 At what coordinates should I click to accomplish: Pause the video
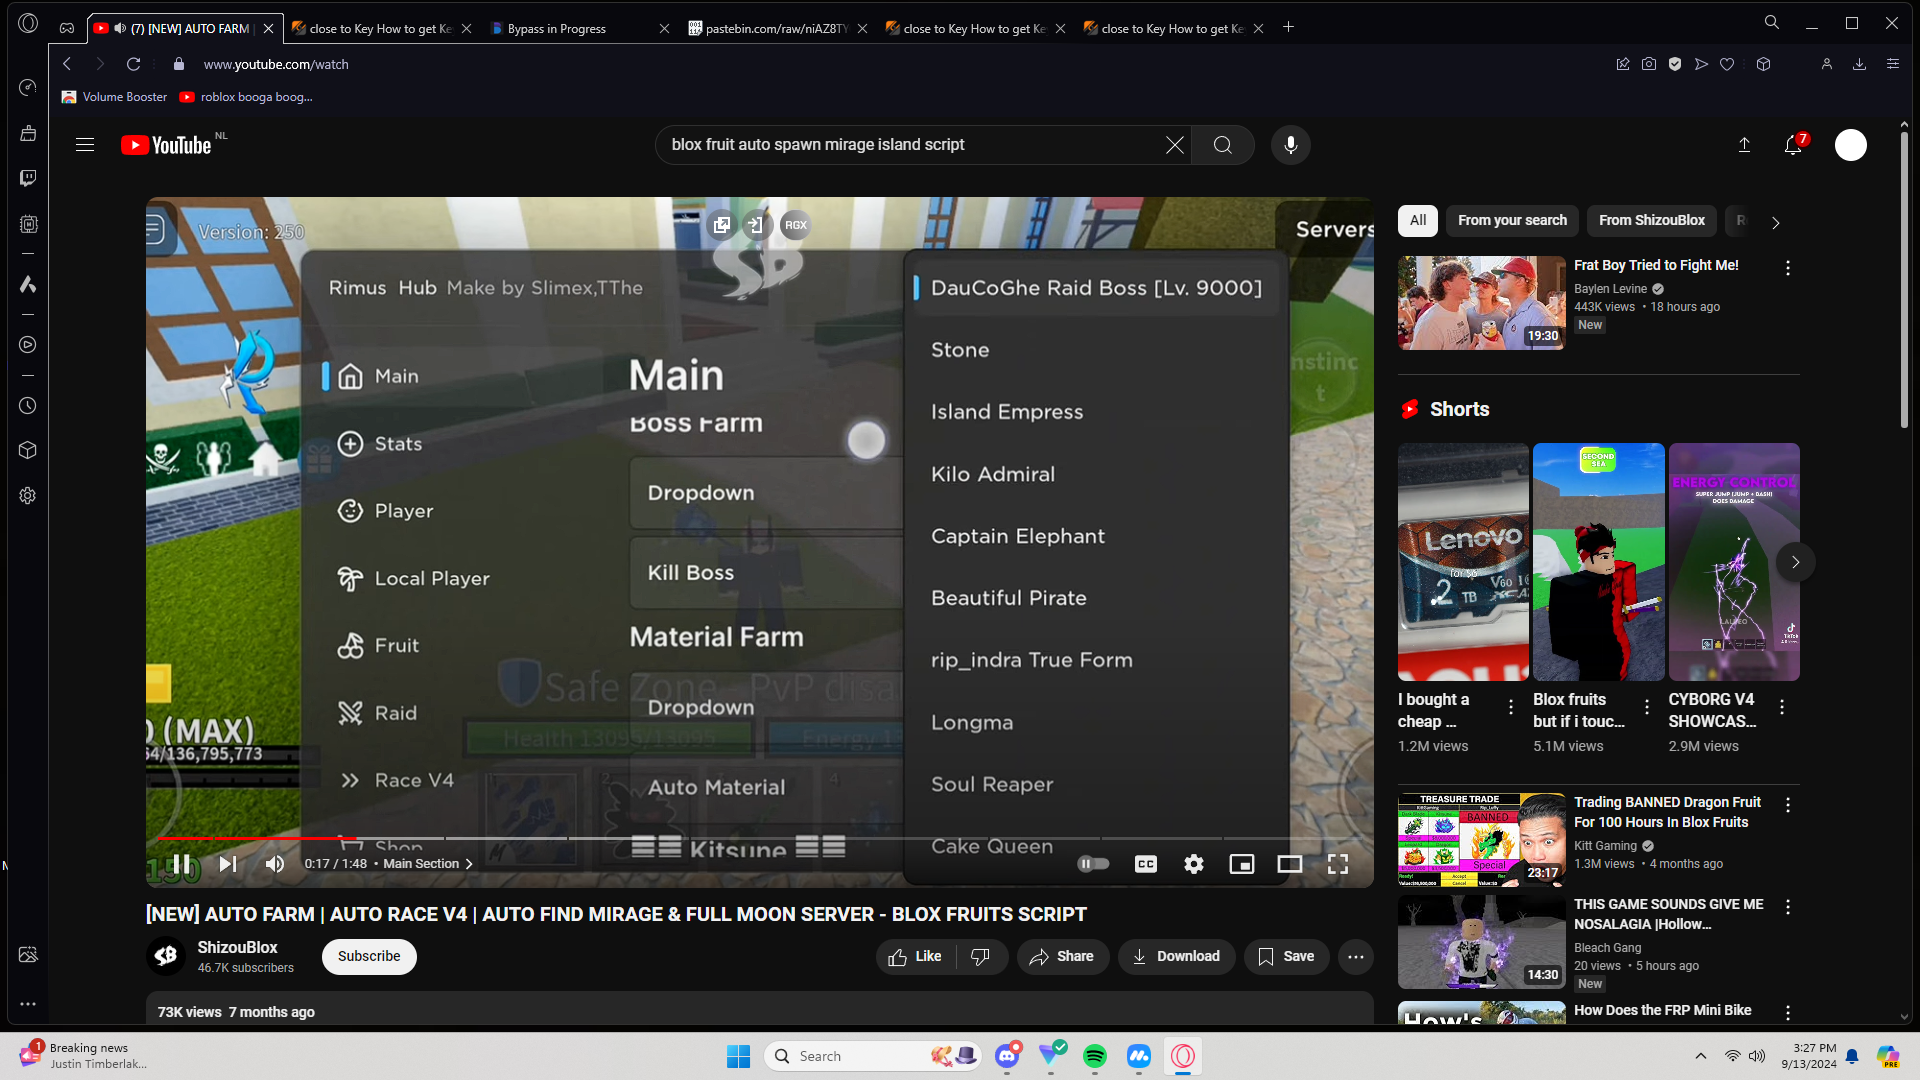pyautogui.click(x=182, y=864)
